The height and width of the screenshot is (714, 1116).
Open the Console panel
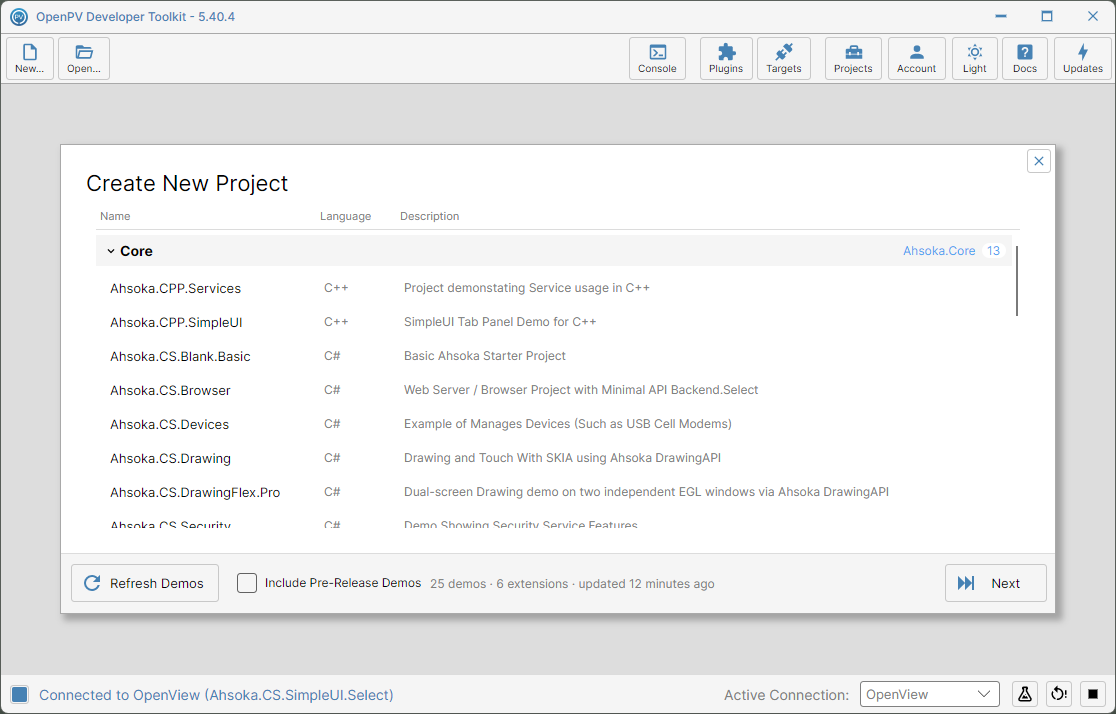(657, 58)
